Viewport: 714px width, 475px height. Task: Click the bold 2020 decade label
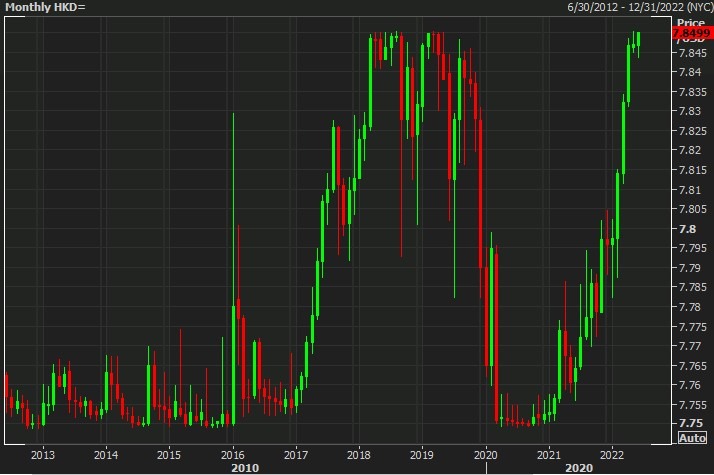[x=579, y=468]
